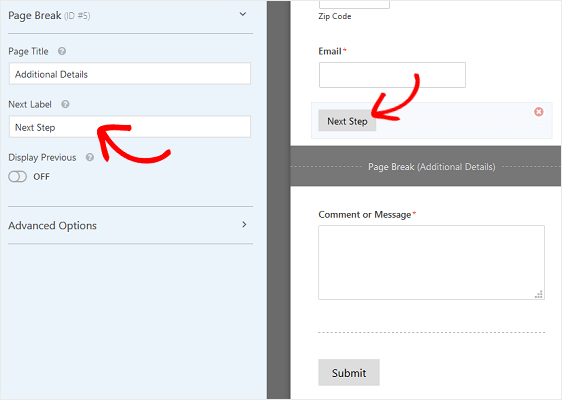The image size is (562, 400).
Task: Click the Email field label
Action: point(330,51)
